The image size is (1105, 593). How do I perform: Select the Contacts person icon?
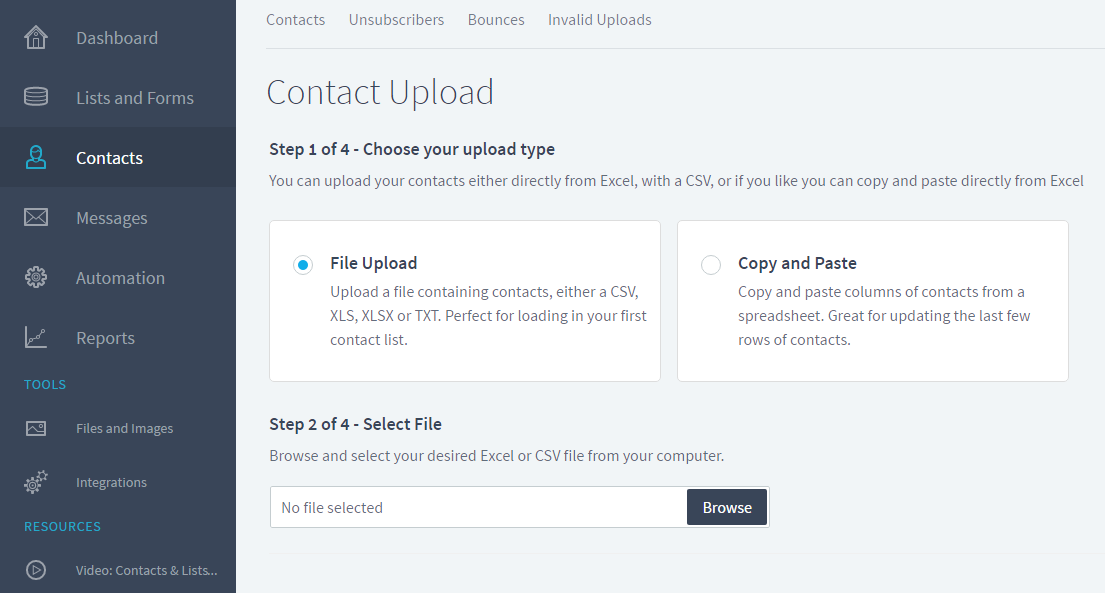click(x=36, y=157)
